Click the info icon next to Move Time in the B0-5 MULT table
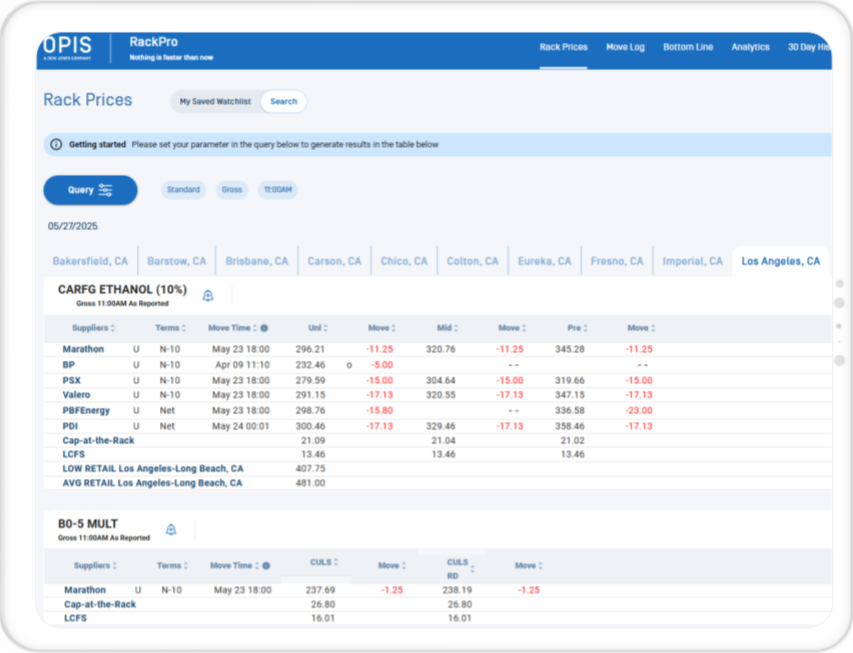 pos(264,566)
